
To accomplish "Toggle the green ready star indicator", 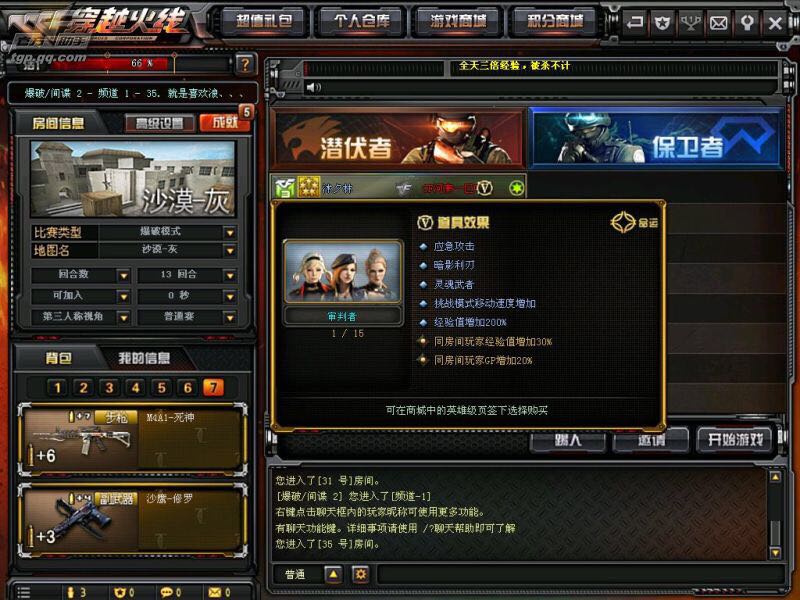I will pyautogui.click(x=516, y=188).
